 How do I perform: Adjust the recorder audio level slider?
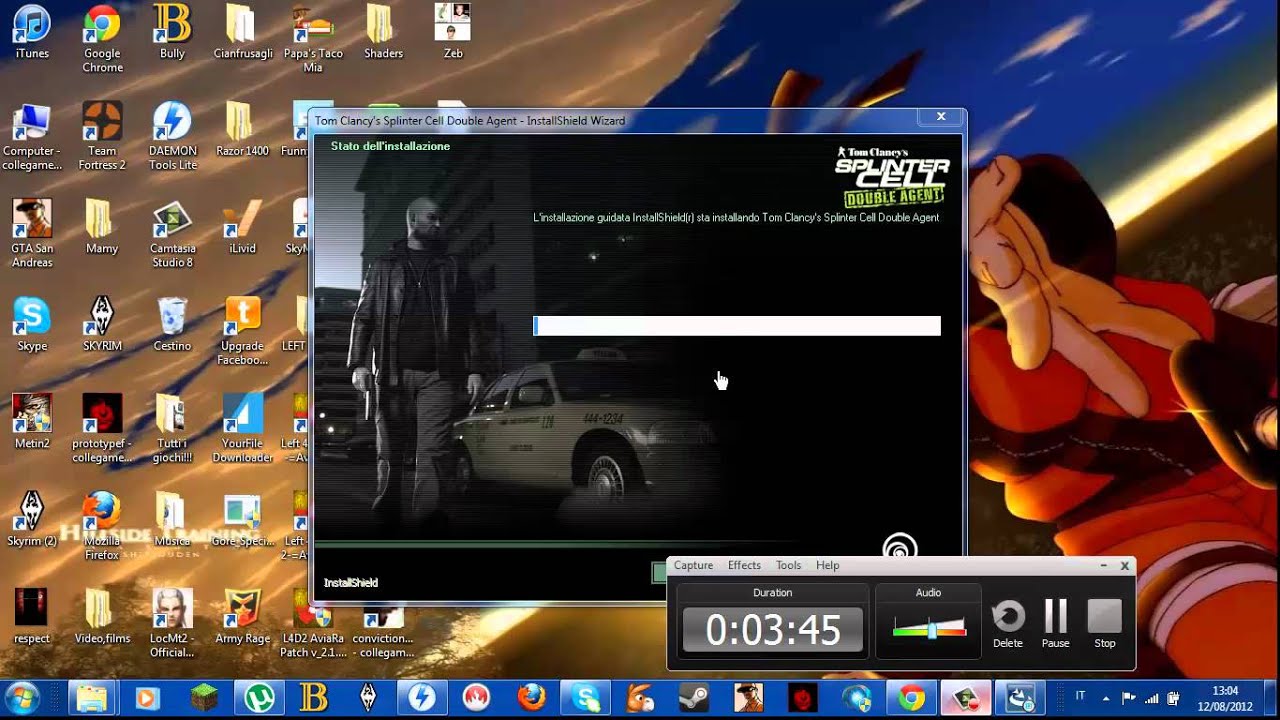coord(930,629)
